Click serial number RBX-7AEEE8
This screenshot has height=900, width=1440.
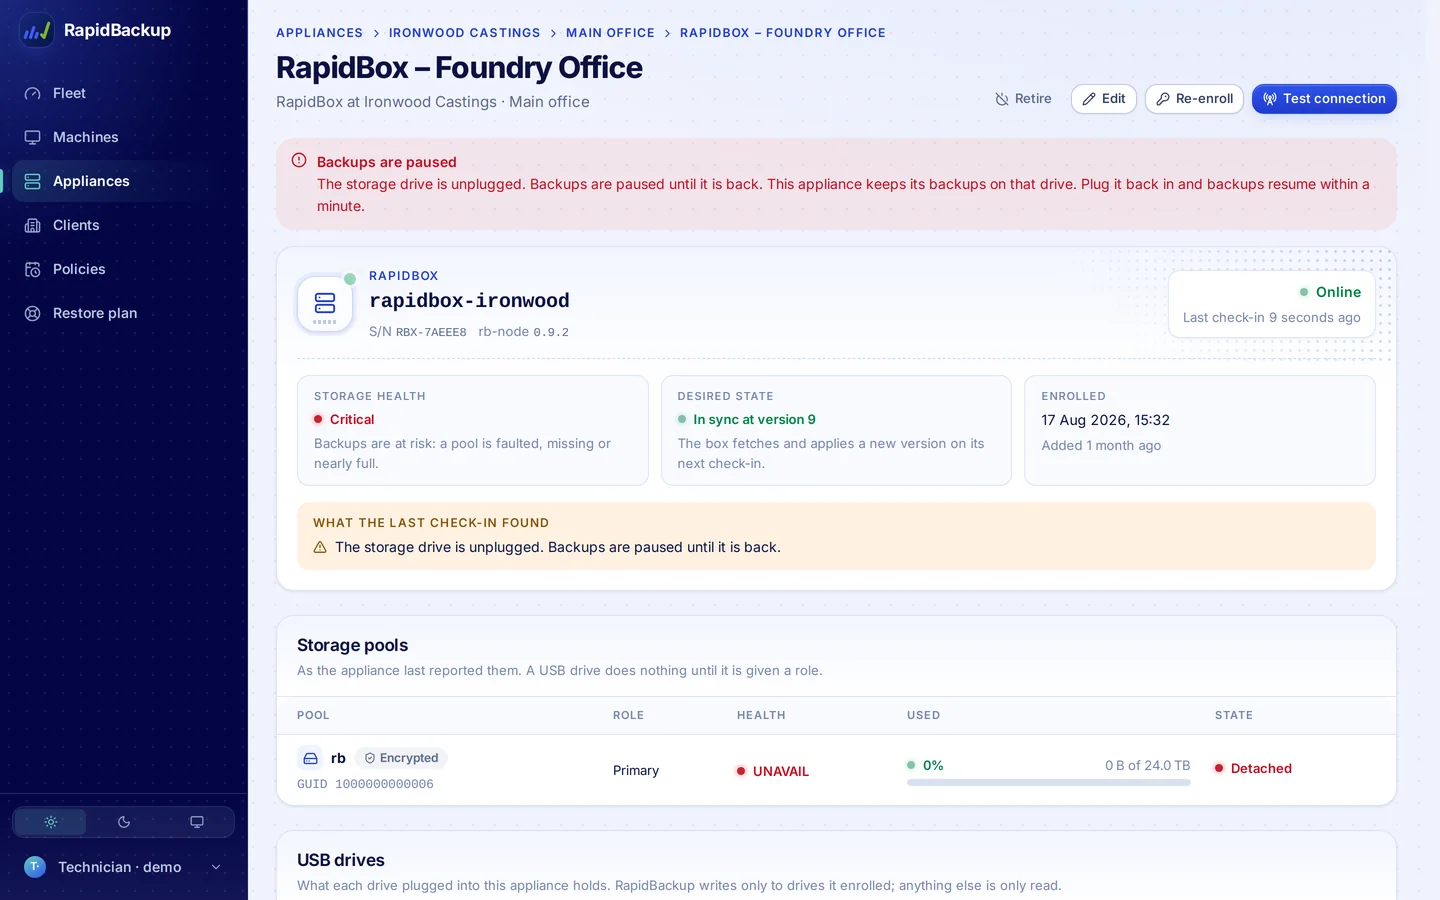click(x=431, y=332)
